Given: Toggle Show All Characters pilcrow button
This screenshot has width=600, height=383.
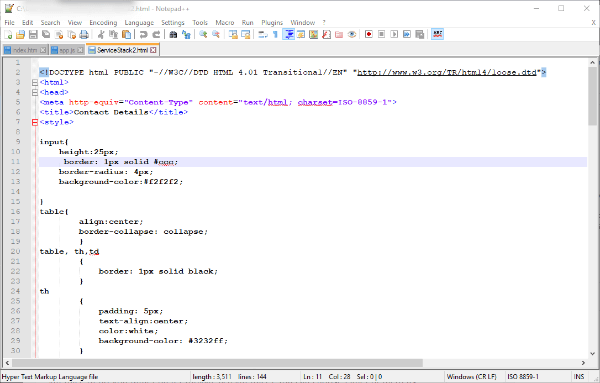Looking at the screenshot, I should point(275,34).
